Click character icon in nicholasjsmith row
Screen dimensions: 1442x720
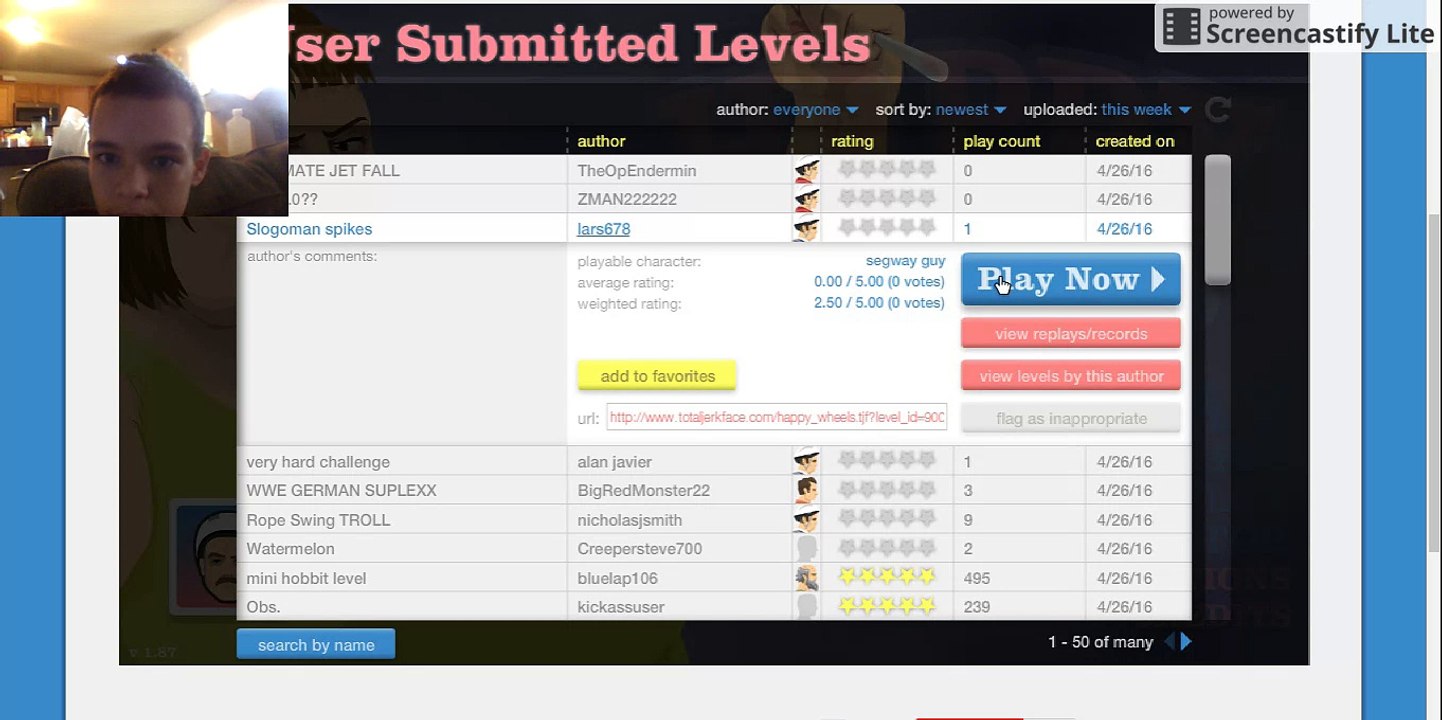[806, 519]
